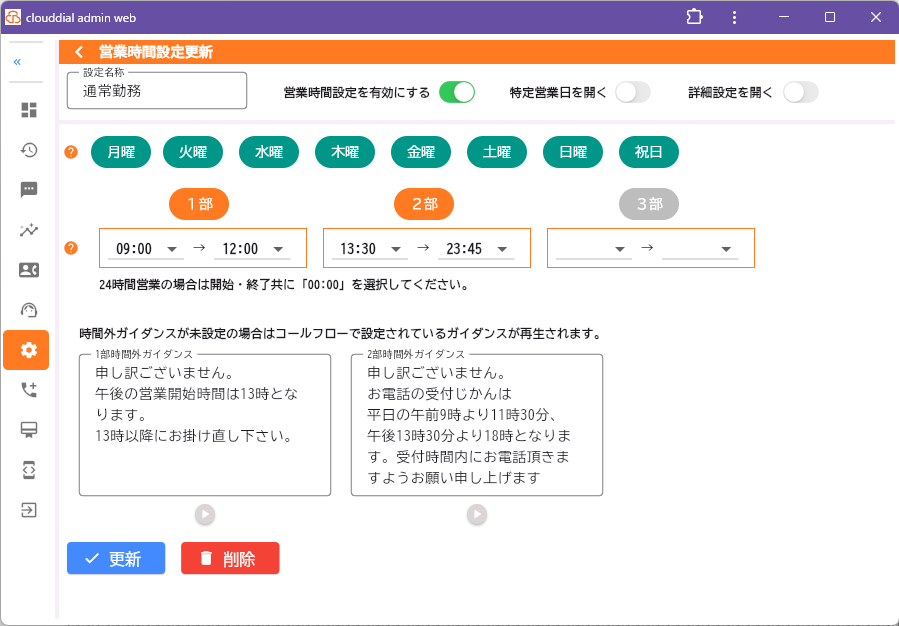Click the 更新 update button

click(115, 558)
